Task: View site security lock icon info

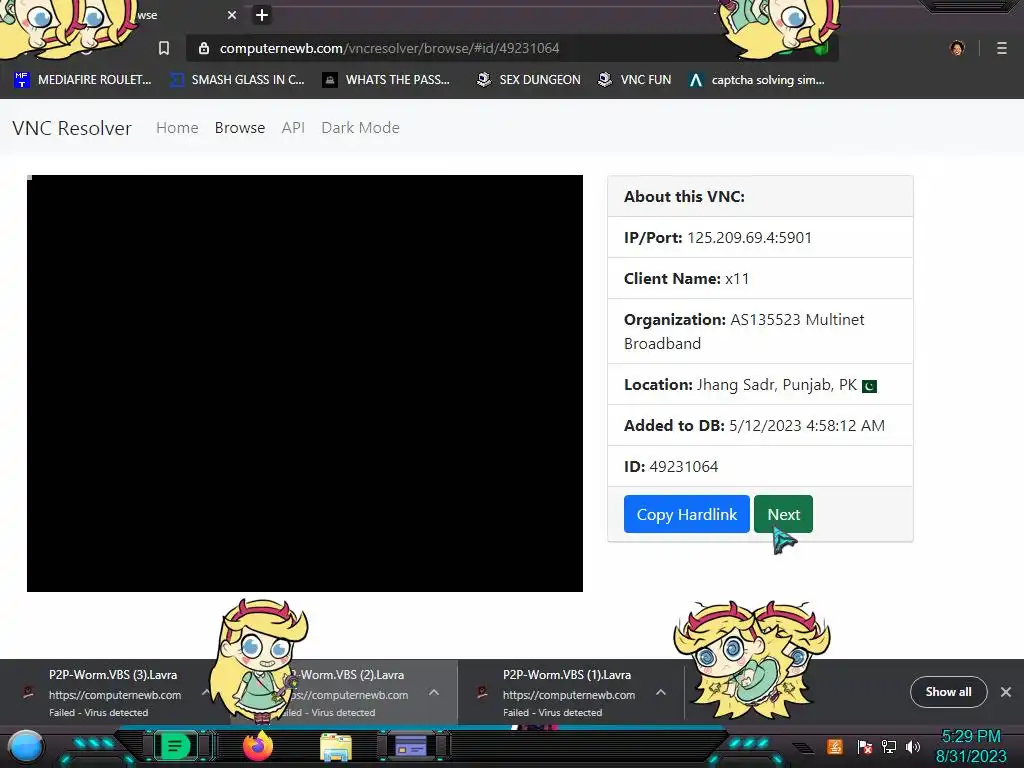Action: click(x=204, y=48)
